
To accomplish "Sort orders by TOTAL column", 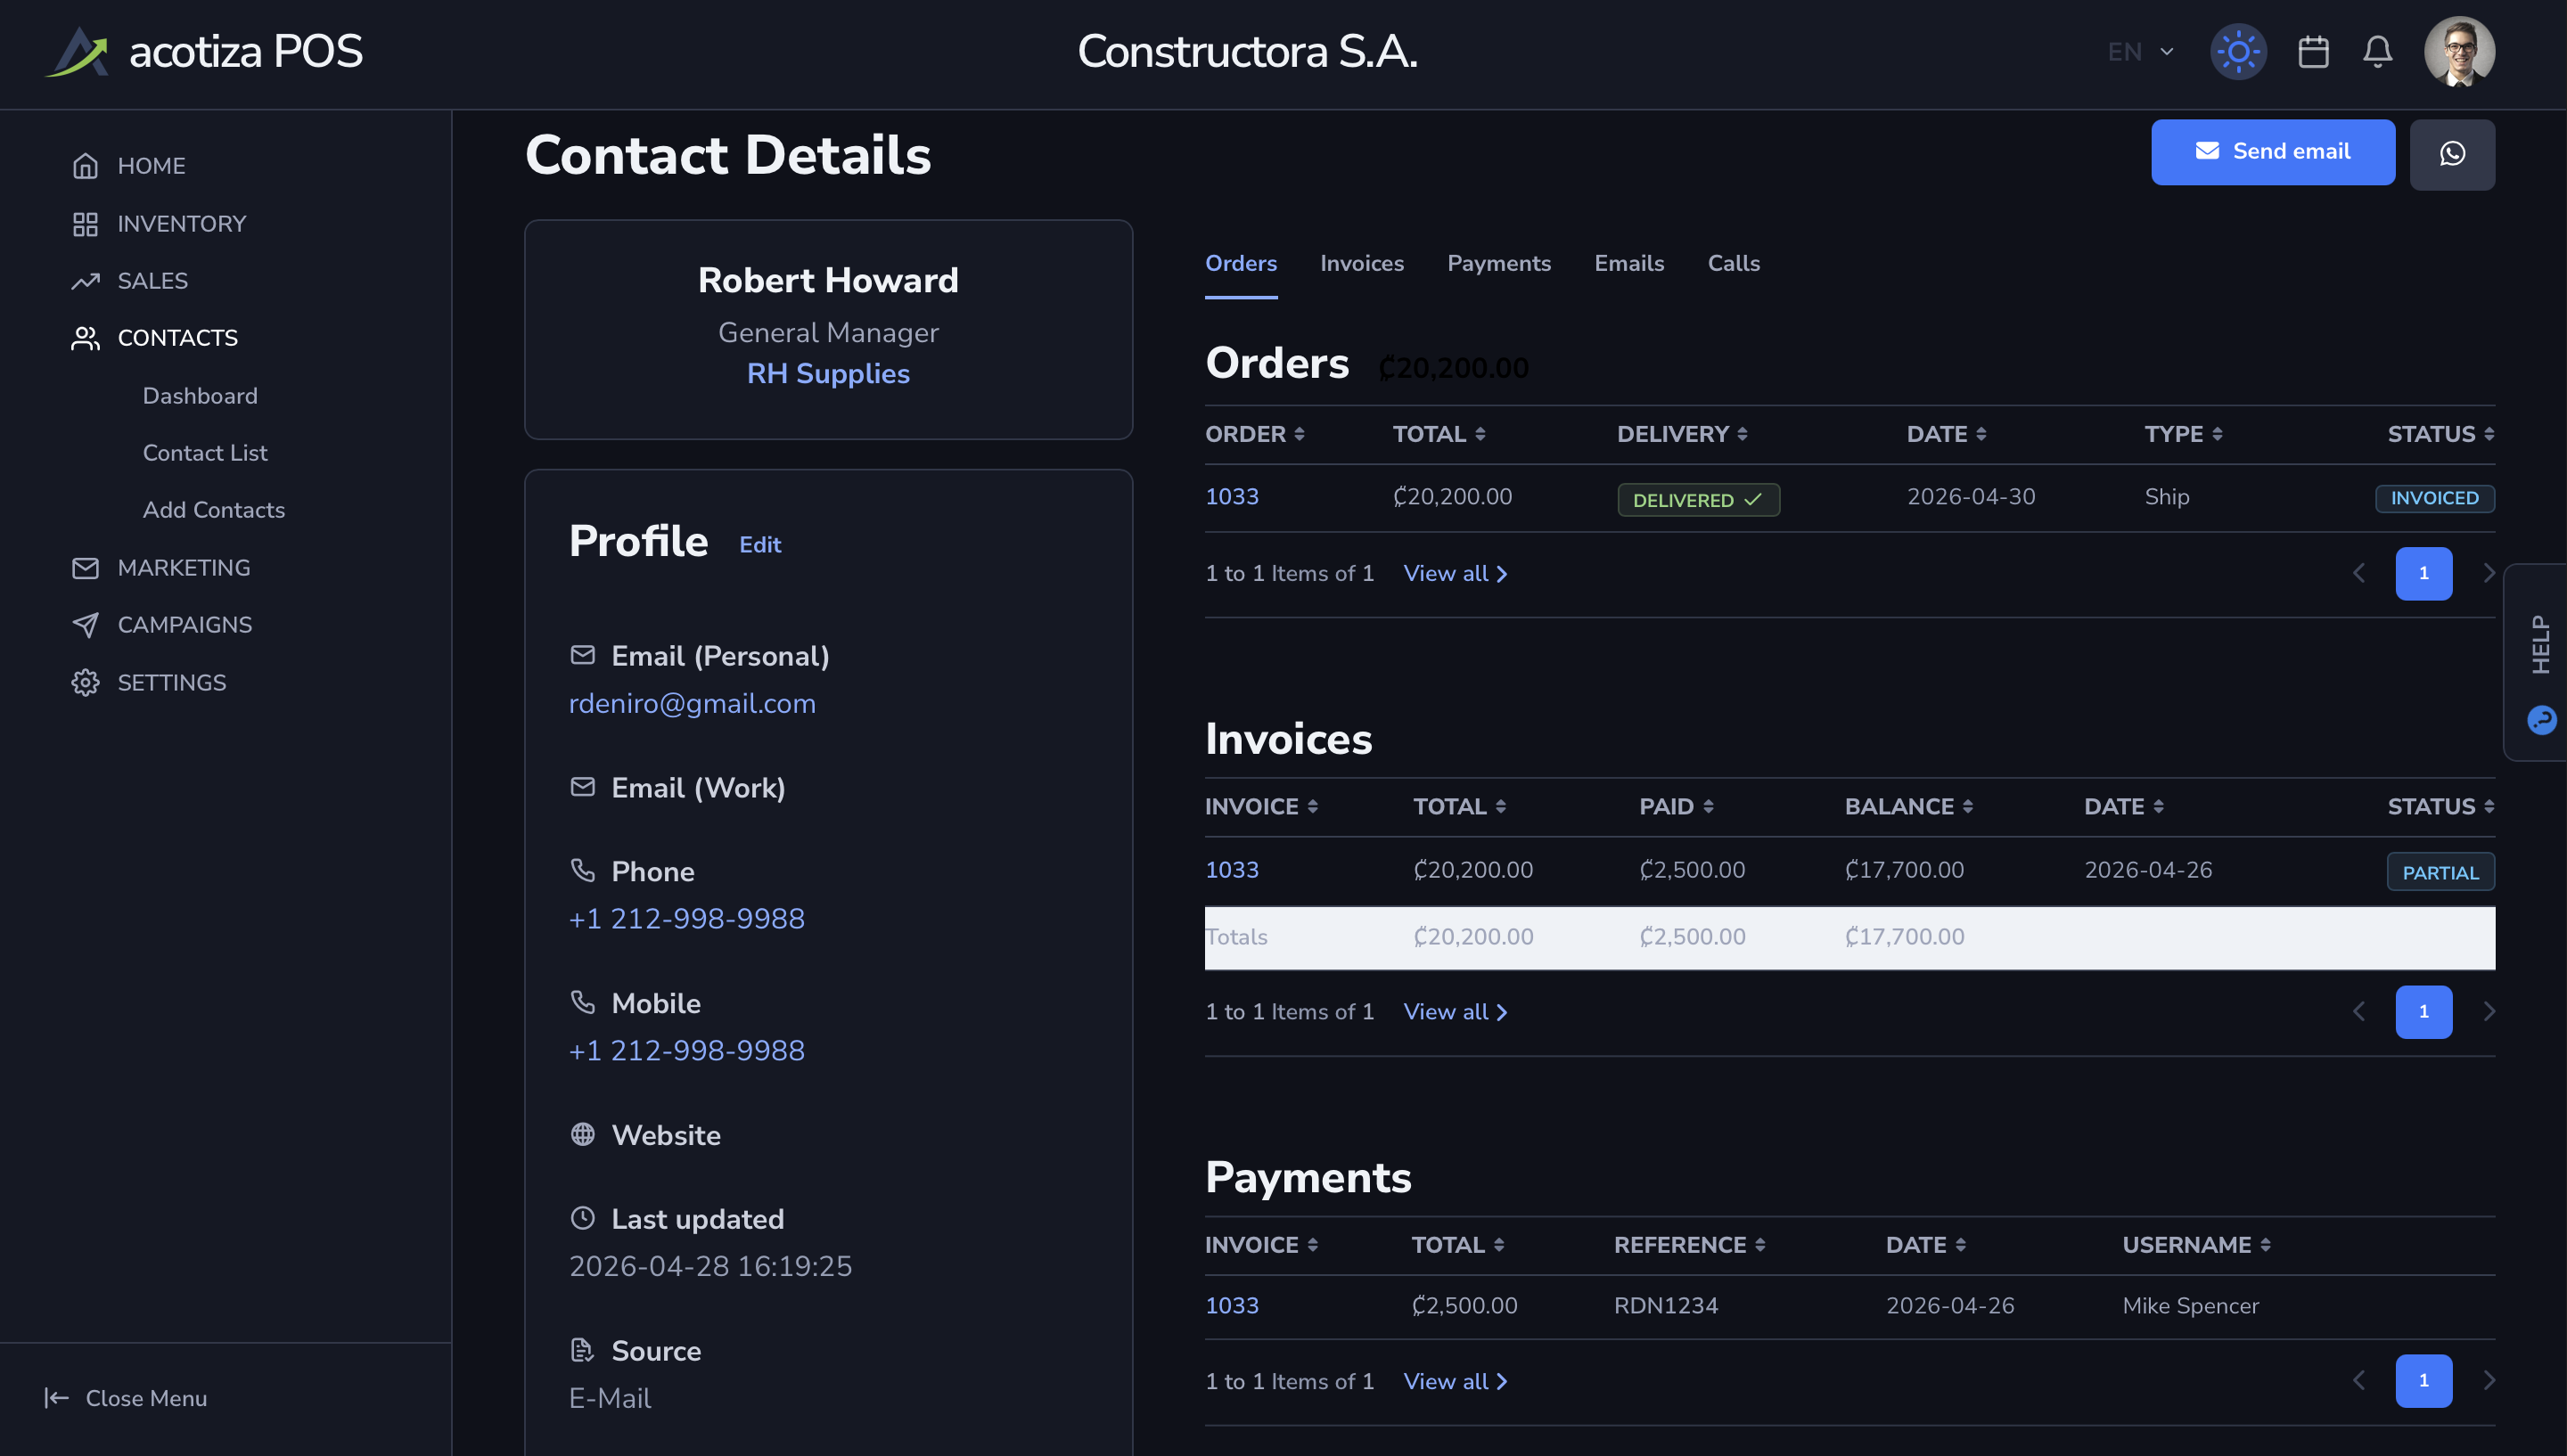I will tap(1439, 434).
